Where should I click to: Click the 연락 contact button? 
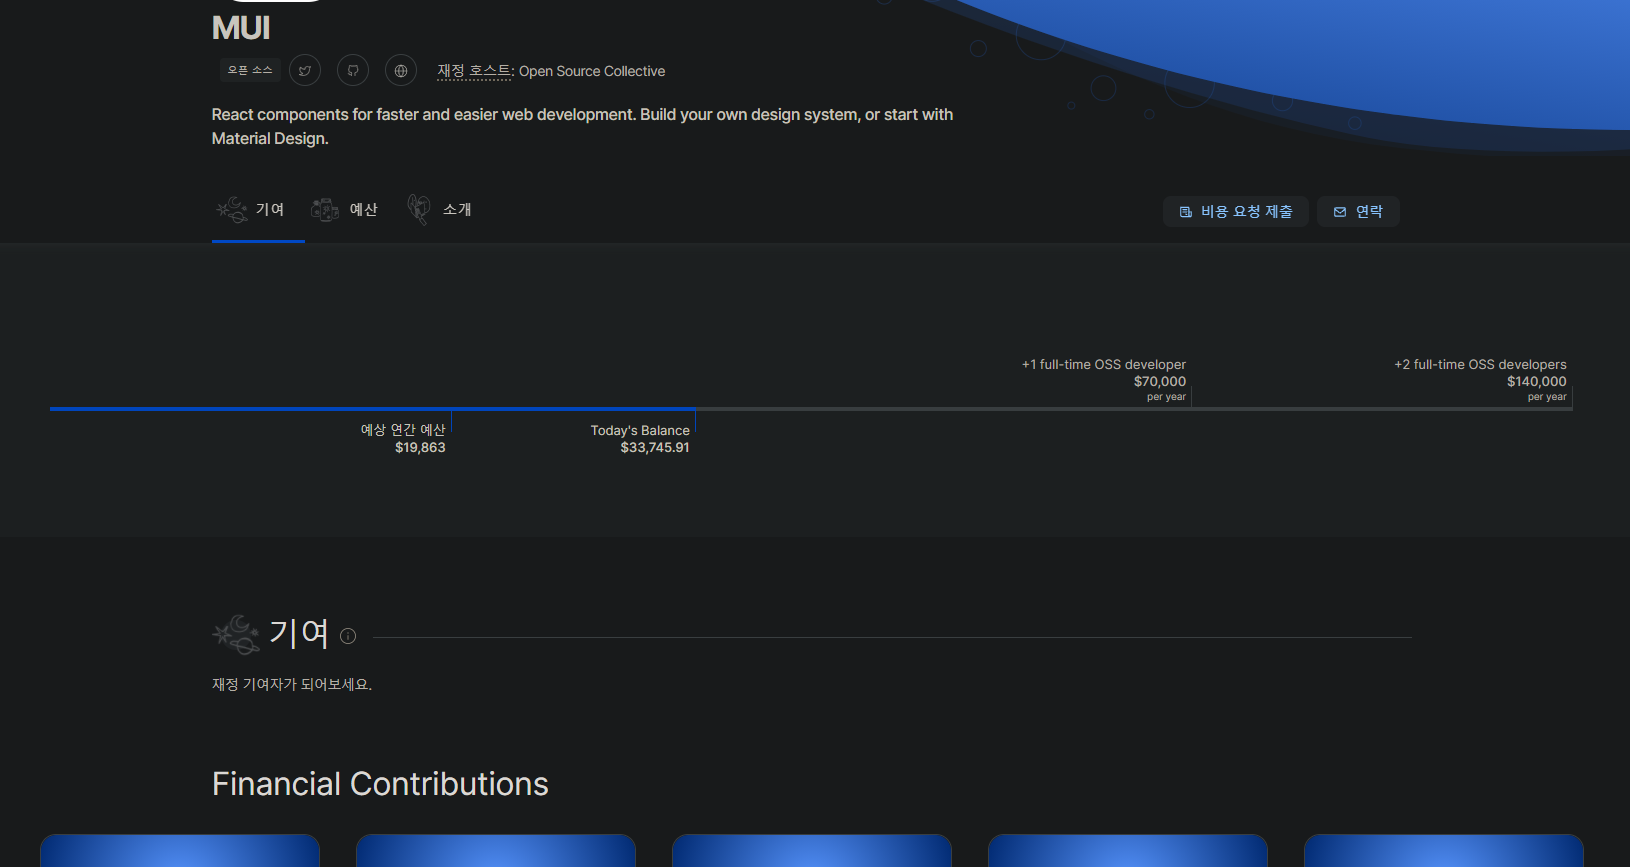[x=1358, y=212]
